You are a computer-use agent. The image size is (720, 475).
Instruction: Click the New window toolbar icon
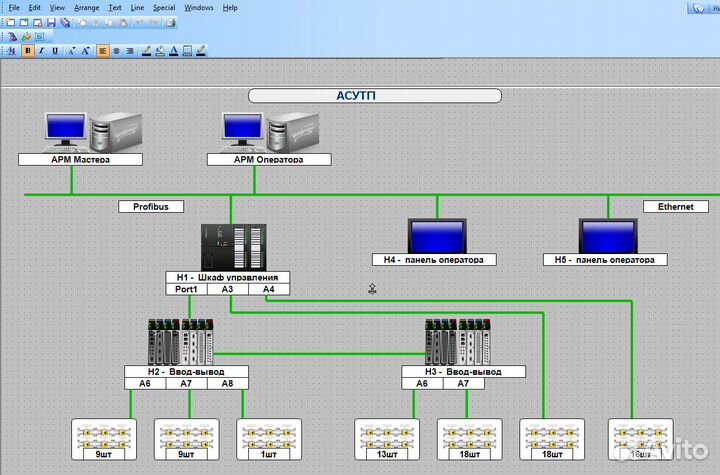tap(13, 21)
